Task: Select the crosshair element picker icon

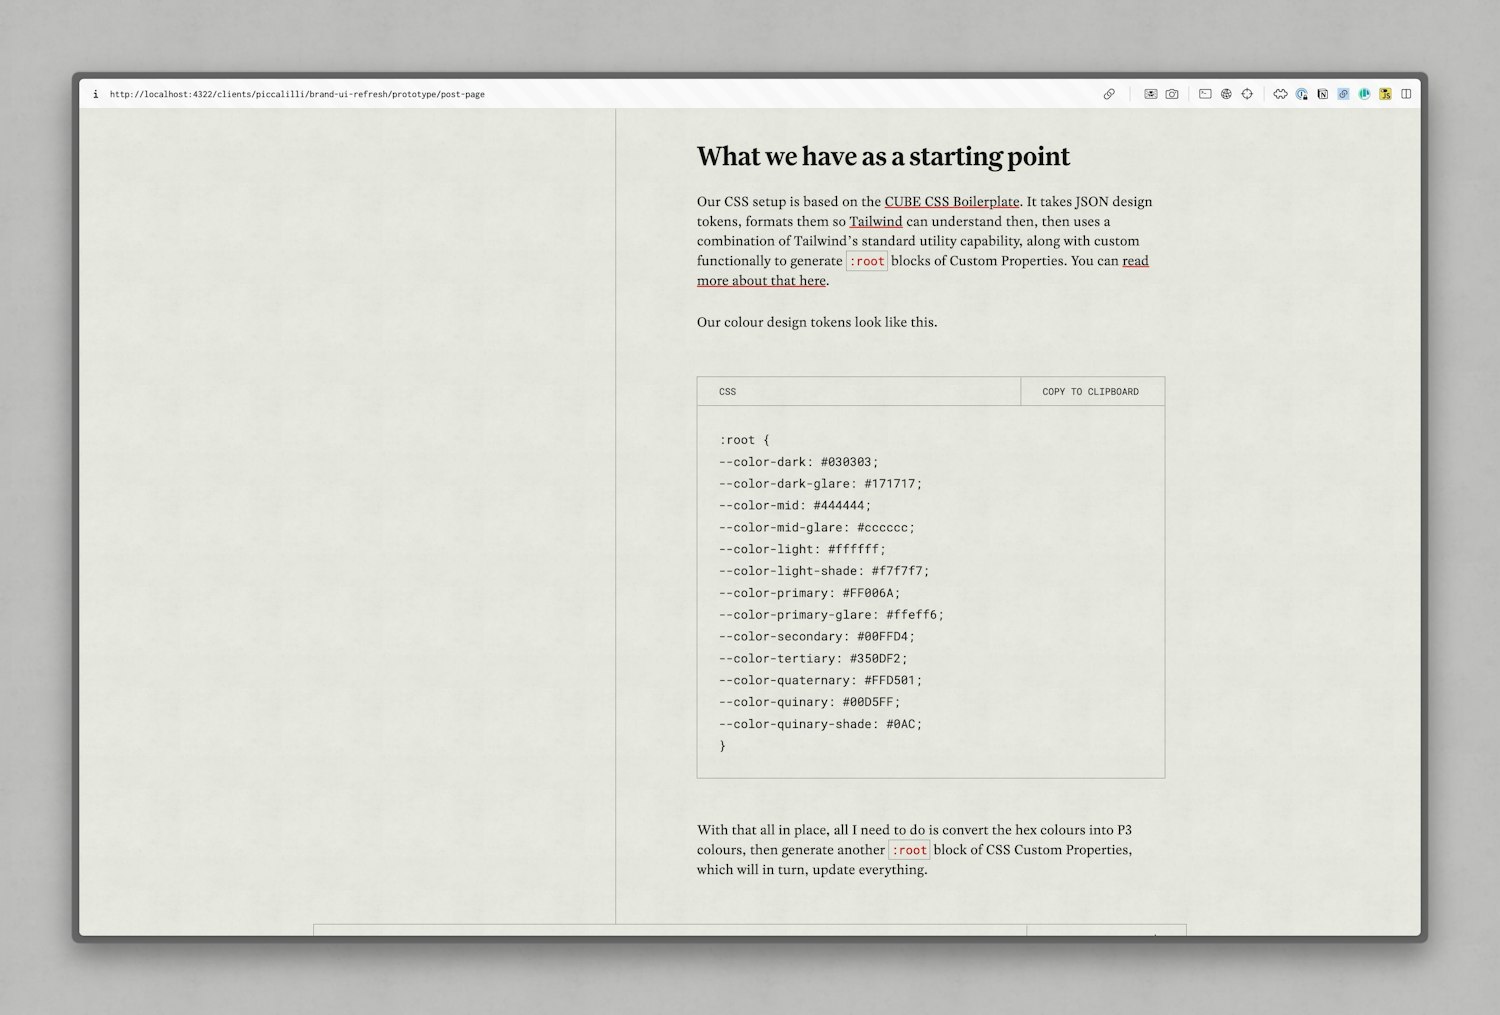Action: click(x=1246, y=93)
